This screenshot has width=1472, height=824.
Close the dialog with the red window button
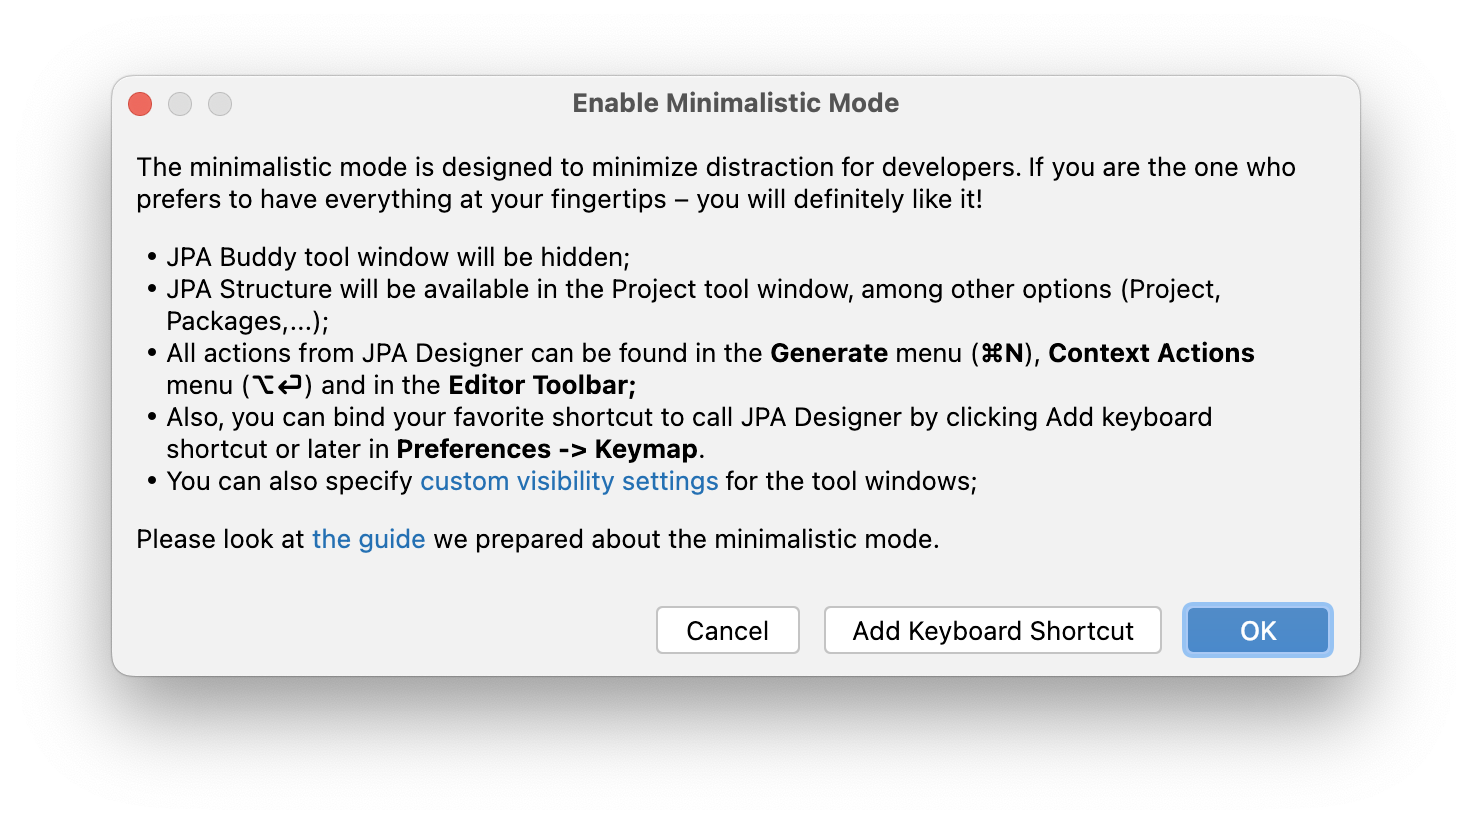[140, 104]
